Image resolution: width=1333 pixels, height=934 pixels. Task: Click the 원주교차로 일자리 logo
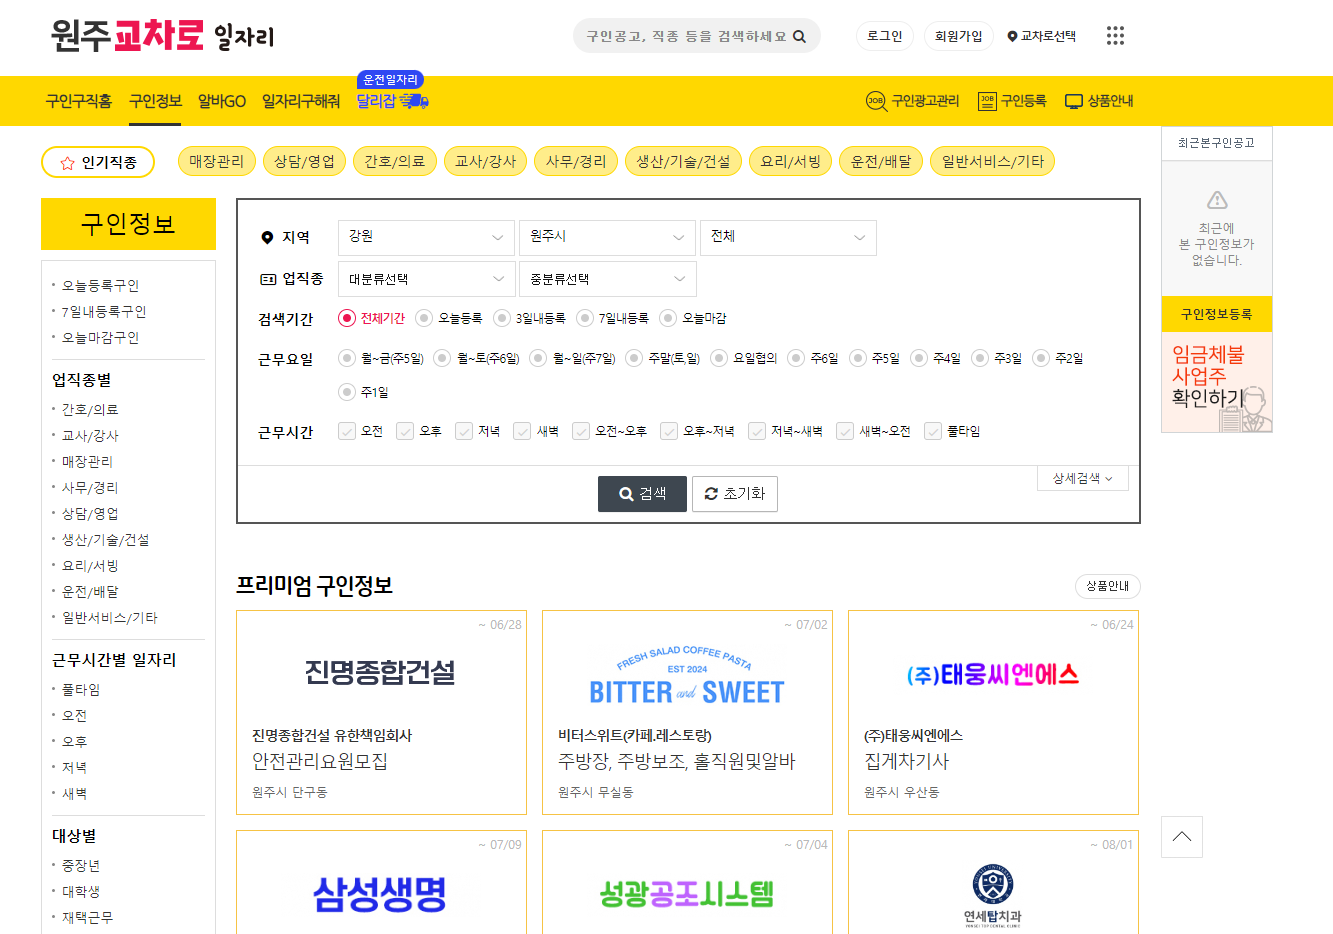[x=162, y=36]
